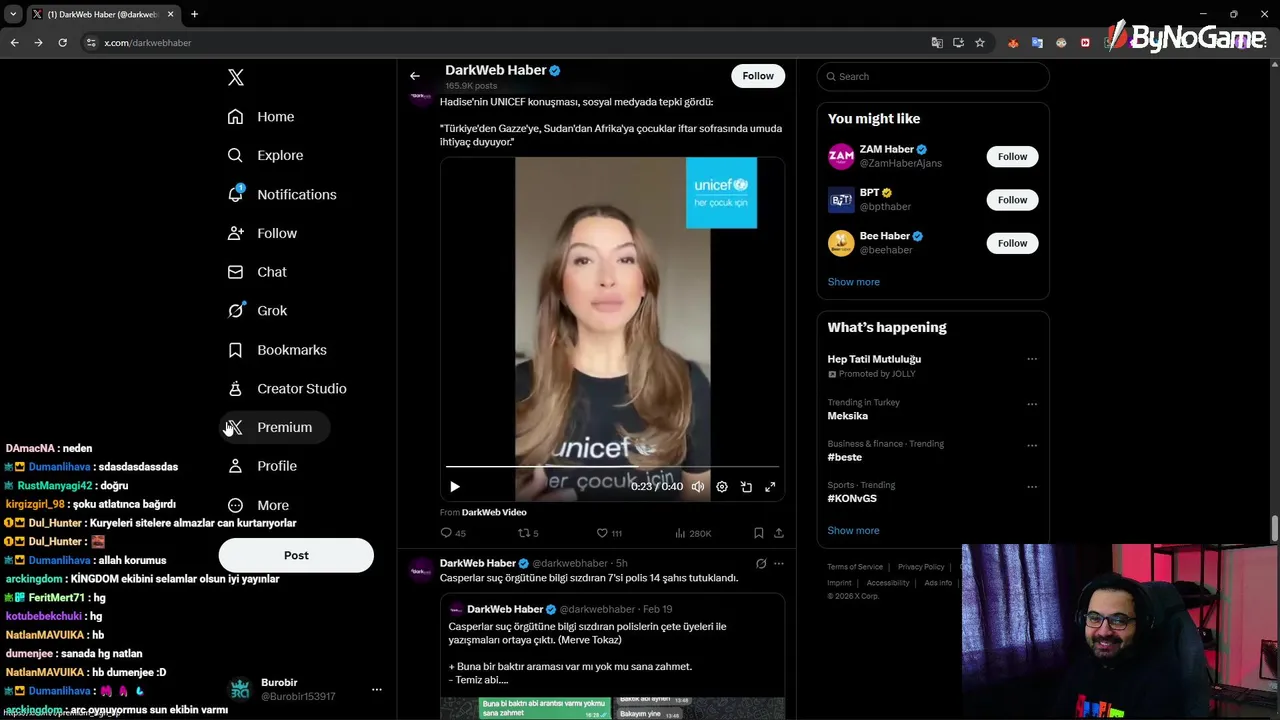Bookmark this page with star icon
Screen dimensions: 1280x720
tap(980, 43)
